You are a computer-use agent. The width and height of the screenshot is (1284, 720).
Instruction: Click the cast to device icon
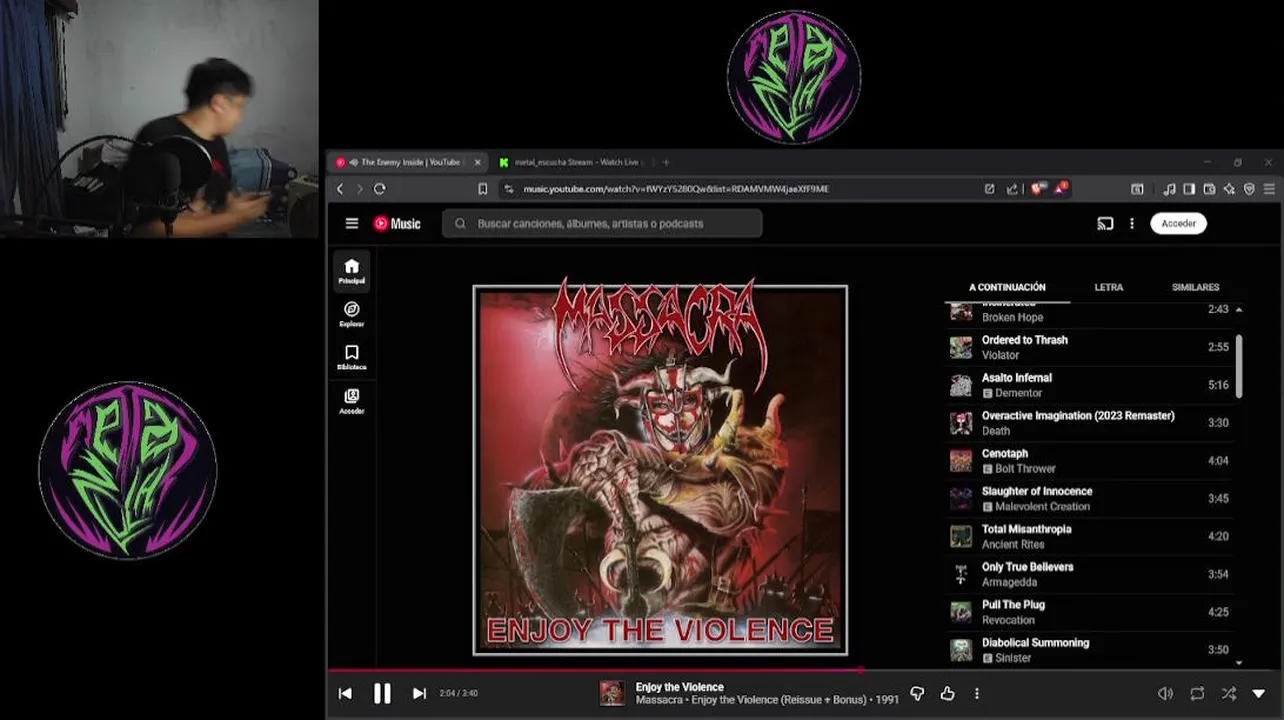pyautogui.click(x=1105, y=224)
